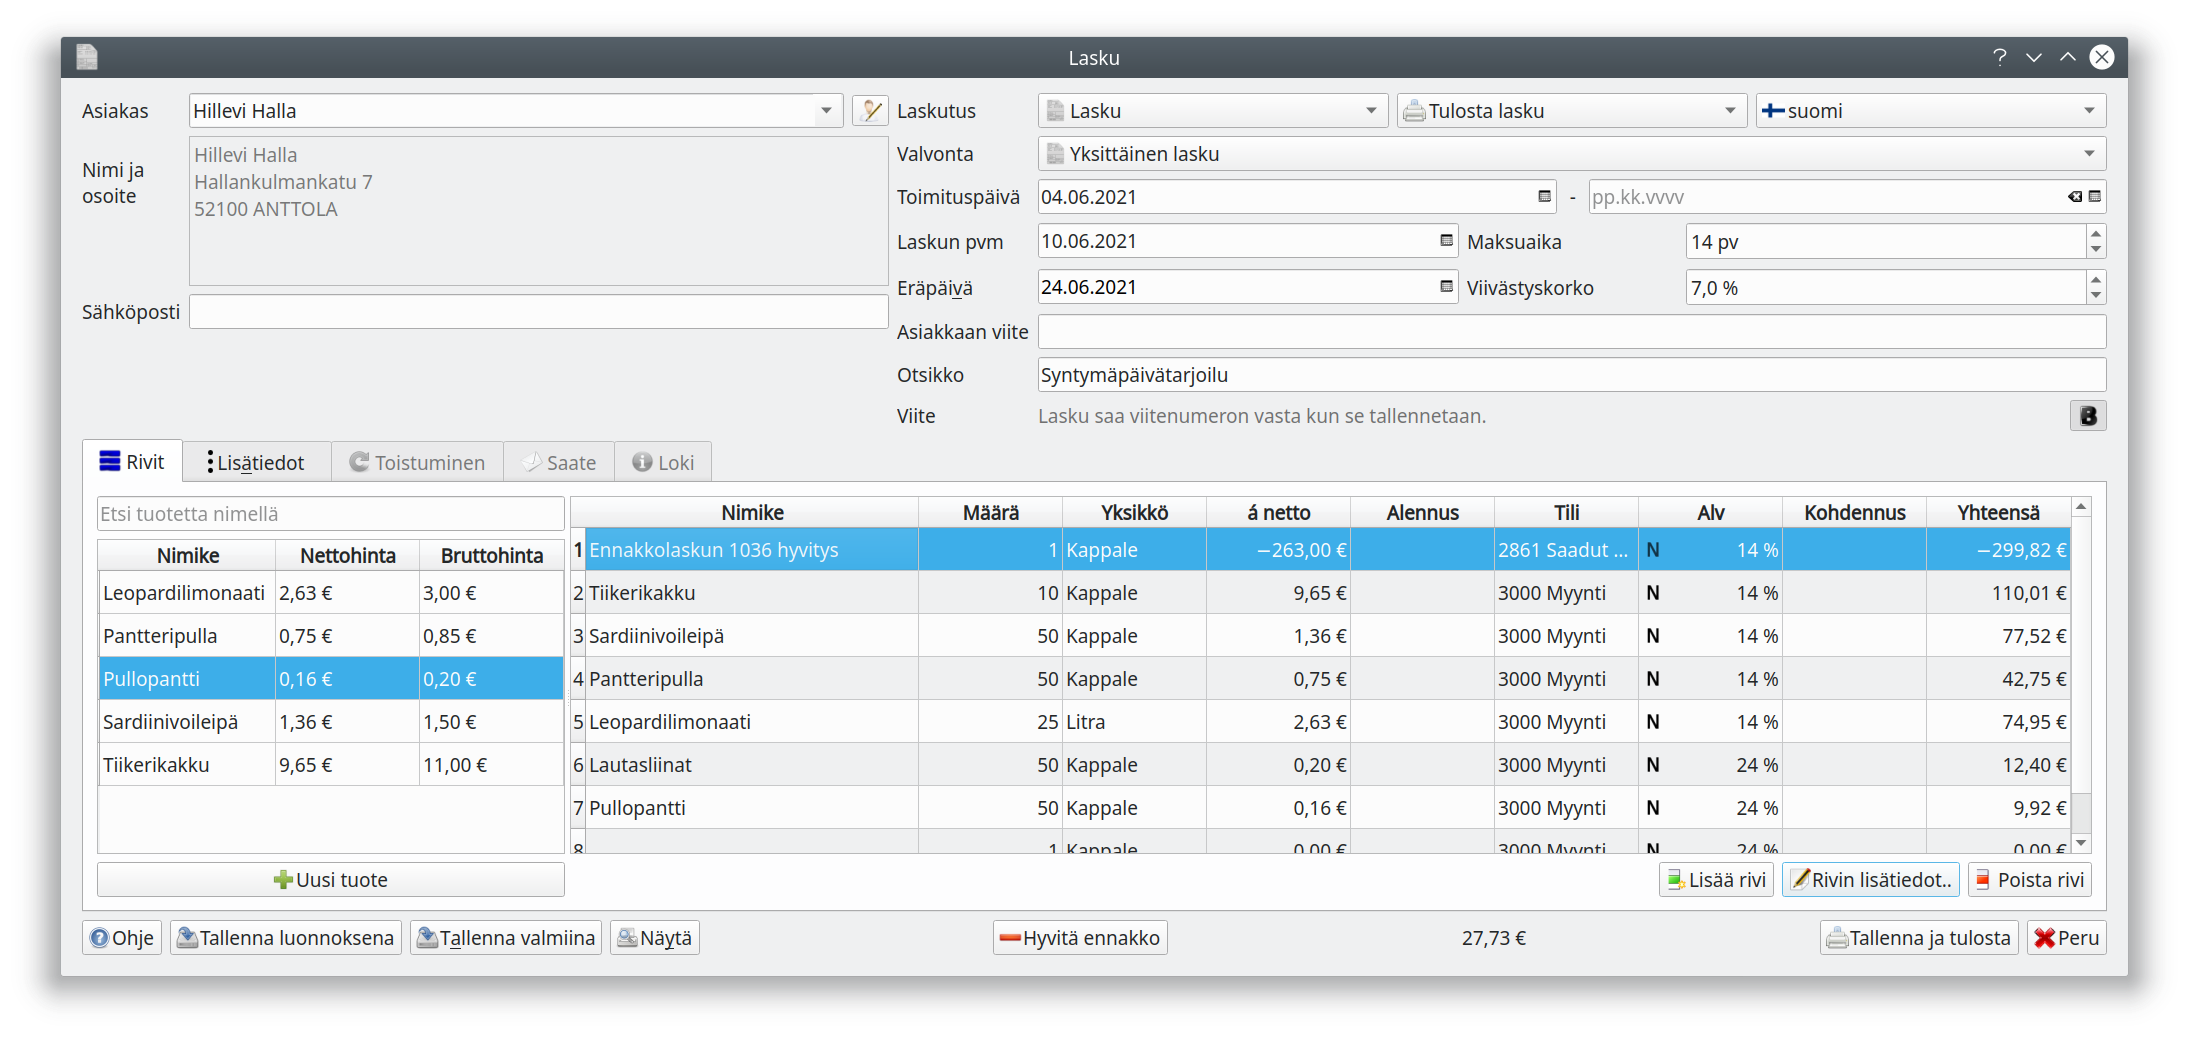Open the Laskun pvm calendar icon
Viewport: 2189px width, 1037px height.
(x=1446, y=241)
